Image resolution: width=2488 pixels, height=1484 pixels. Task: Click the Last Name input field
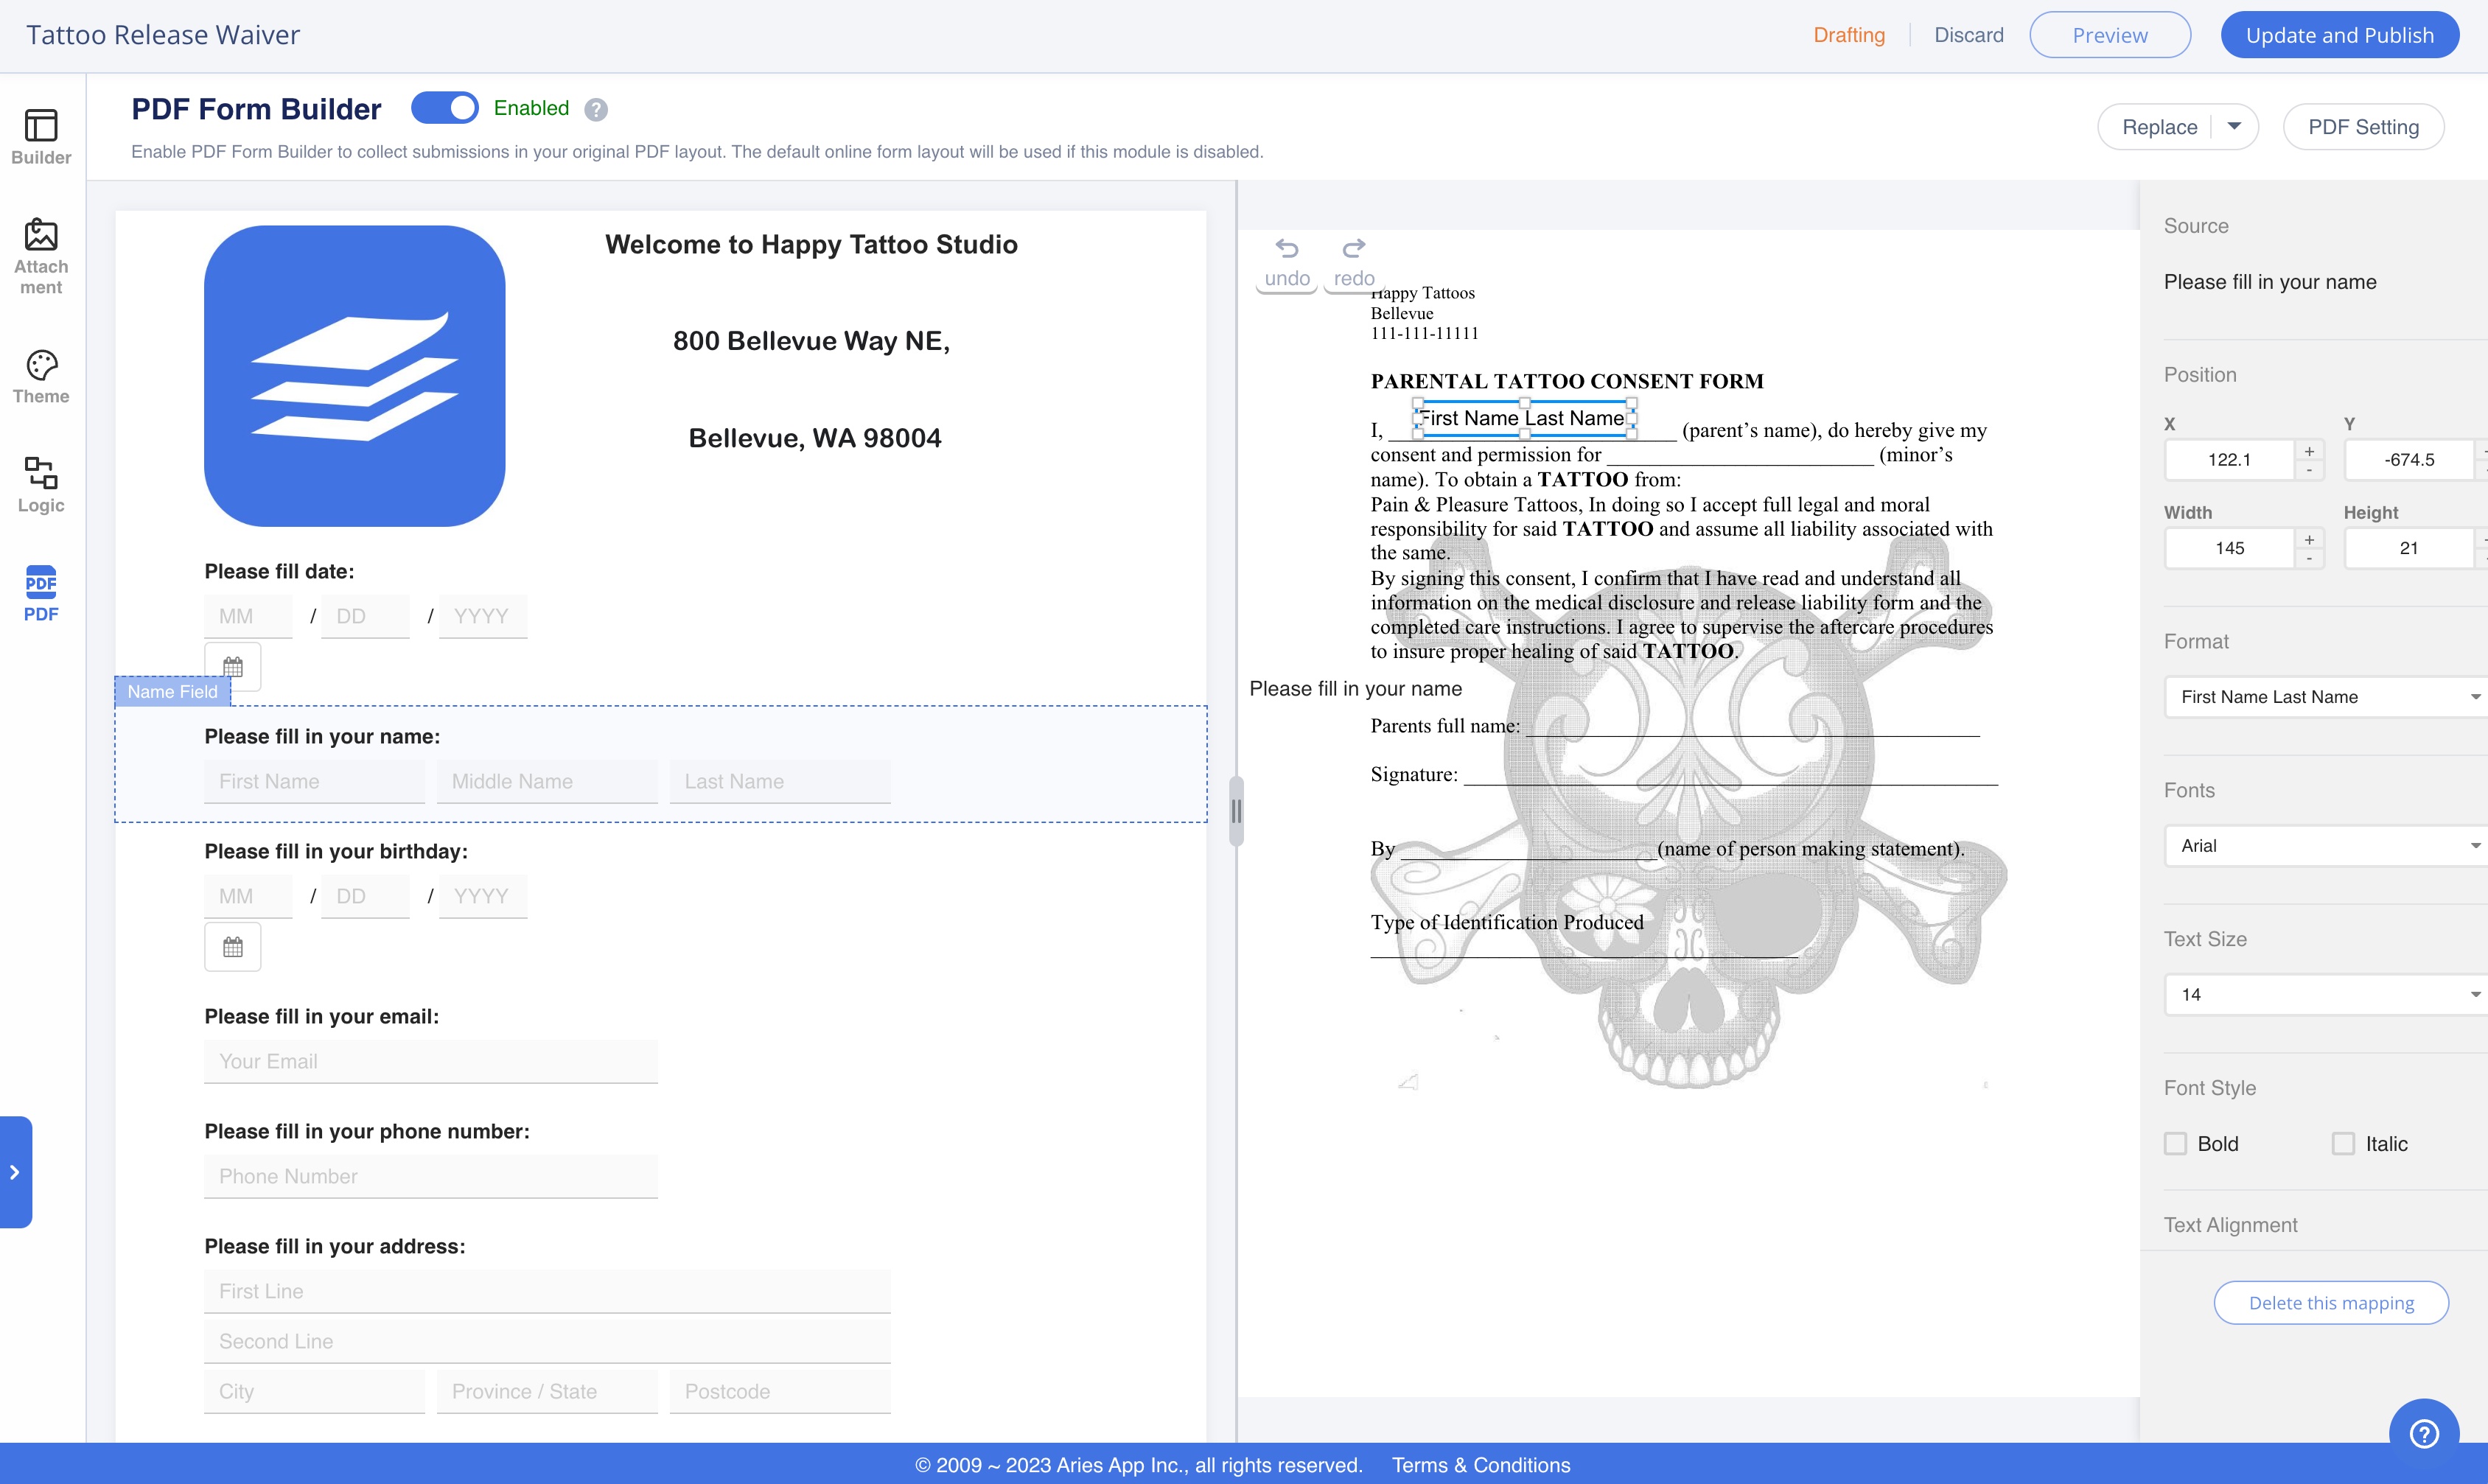(780, 782)
